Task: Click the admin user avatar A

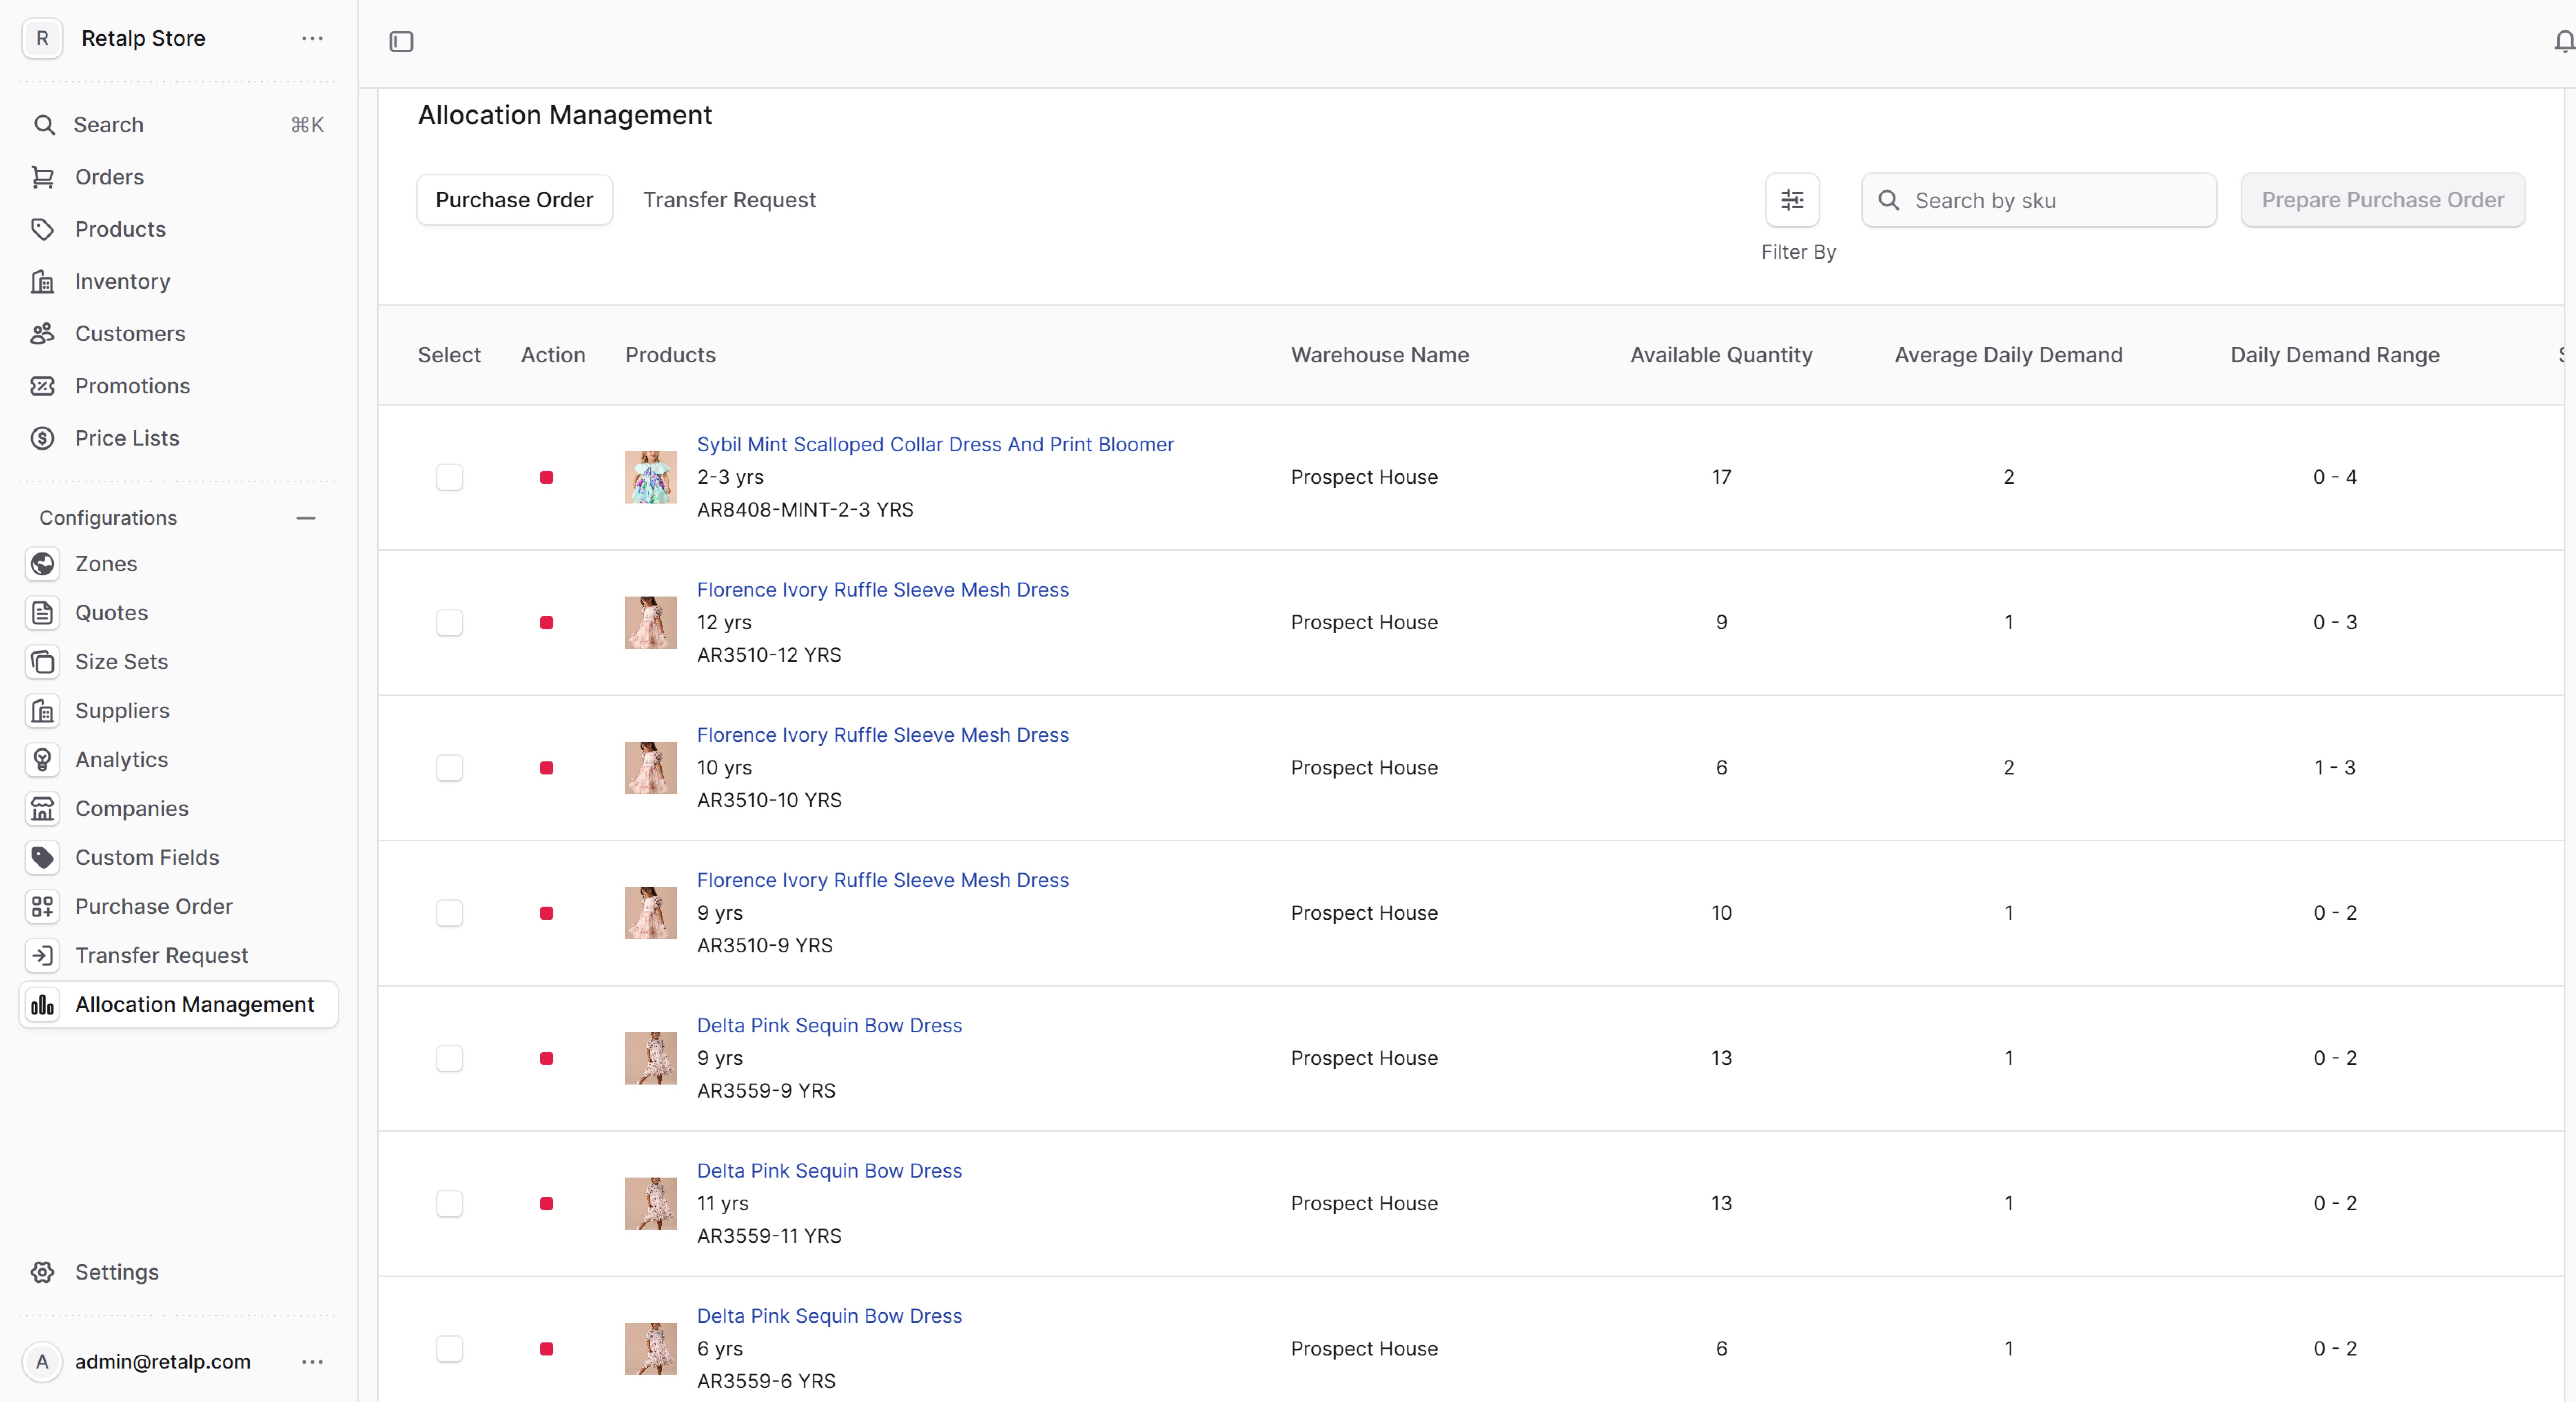Action: point(42,1362)
